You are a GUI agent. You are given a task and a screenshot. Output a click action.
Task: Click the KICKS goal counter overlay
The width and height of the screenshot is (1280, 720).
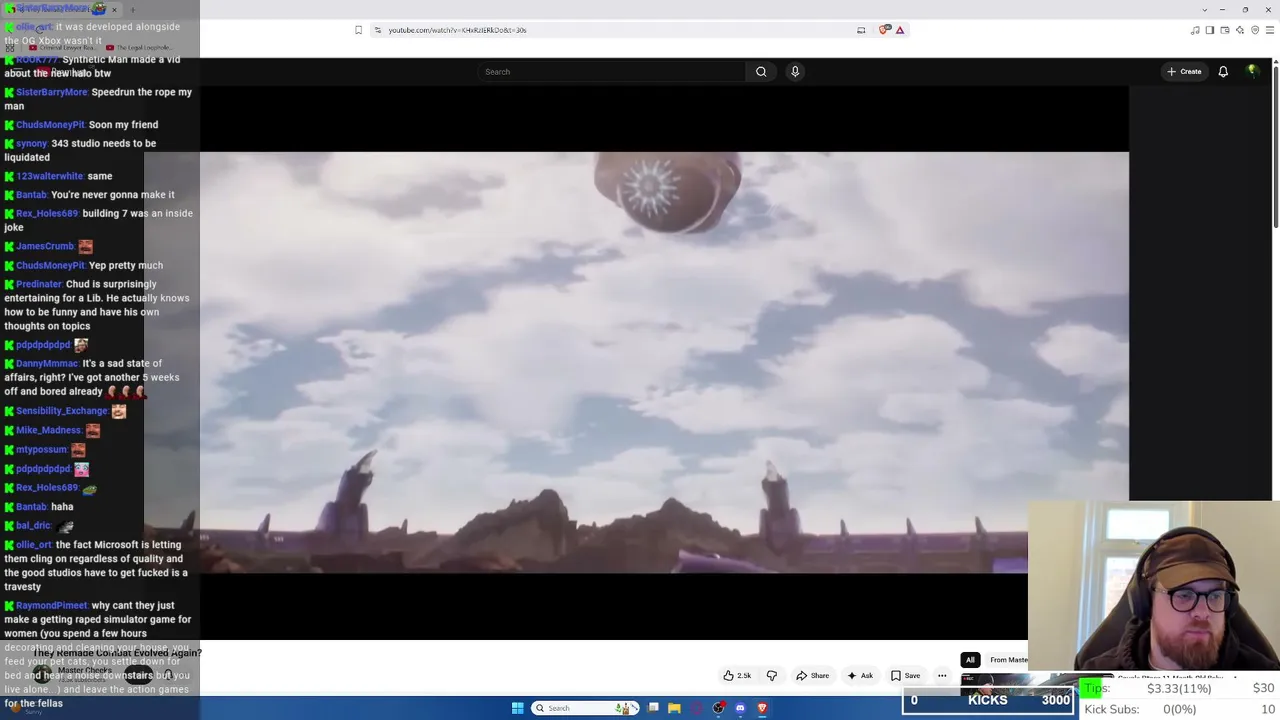(x=988, y=700)
